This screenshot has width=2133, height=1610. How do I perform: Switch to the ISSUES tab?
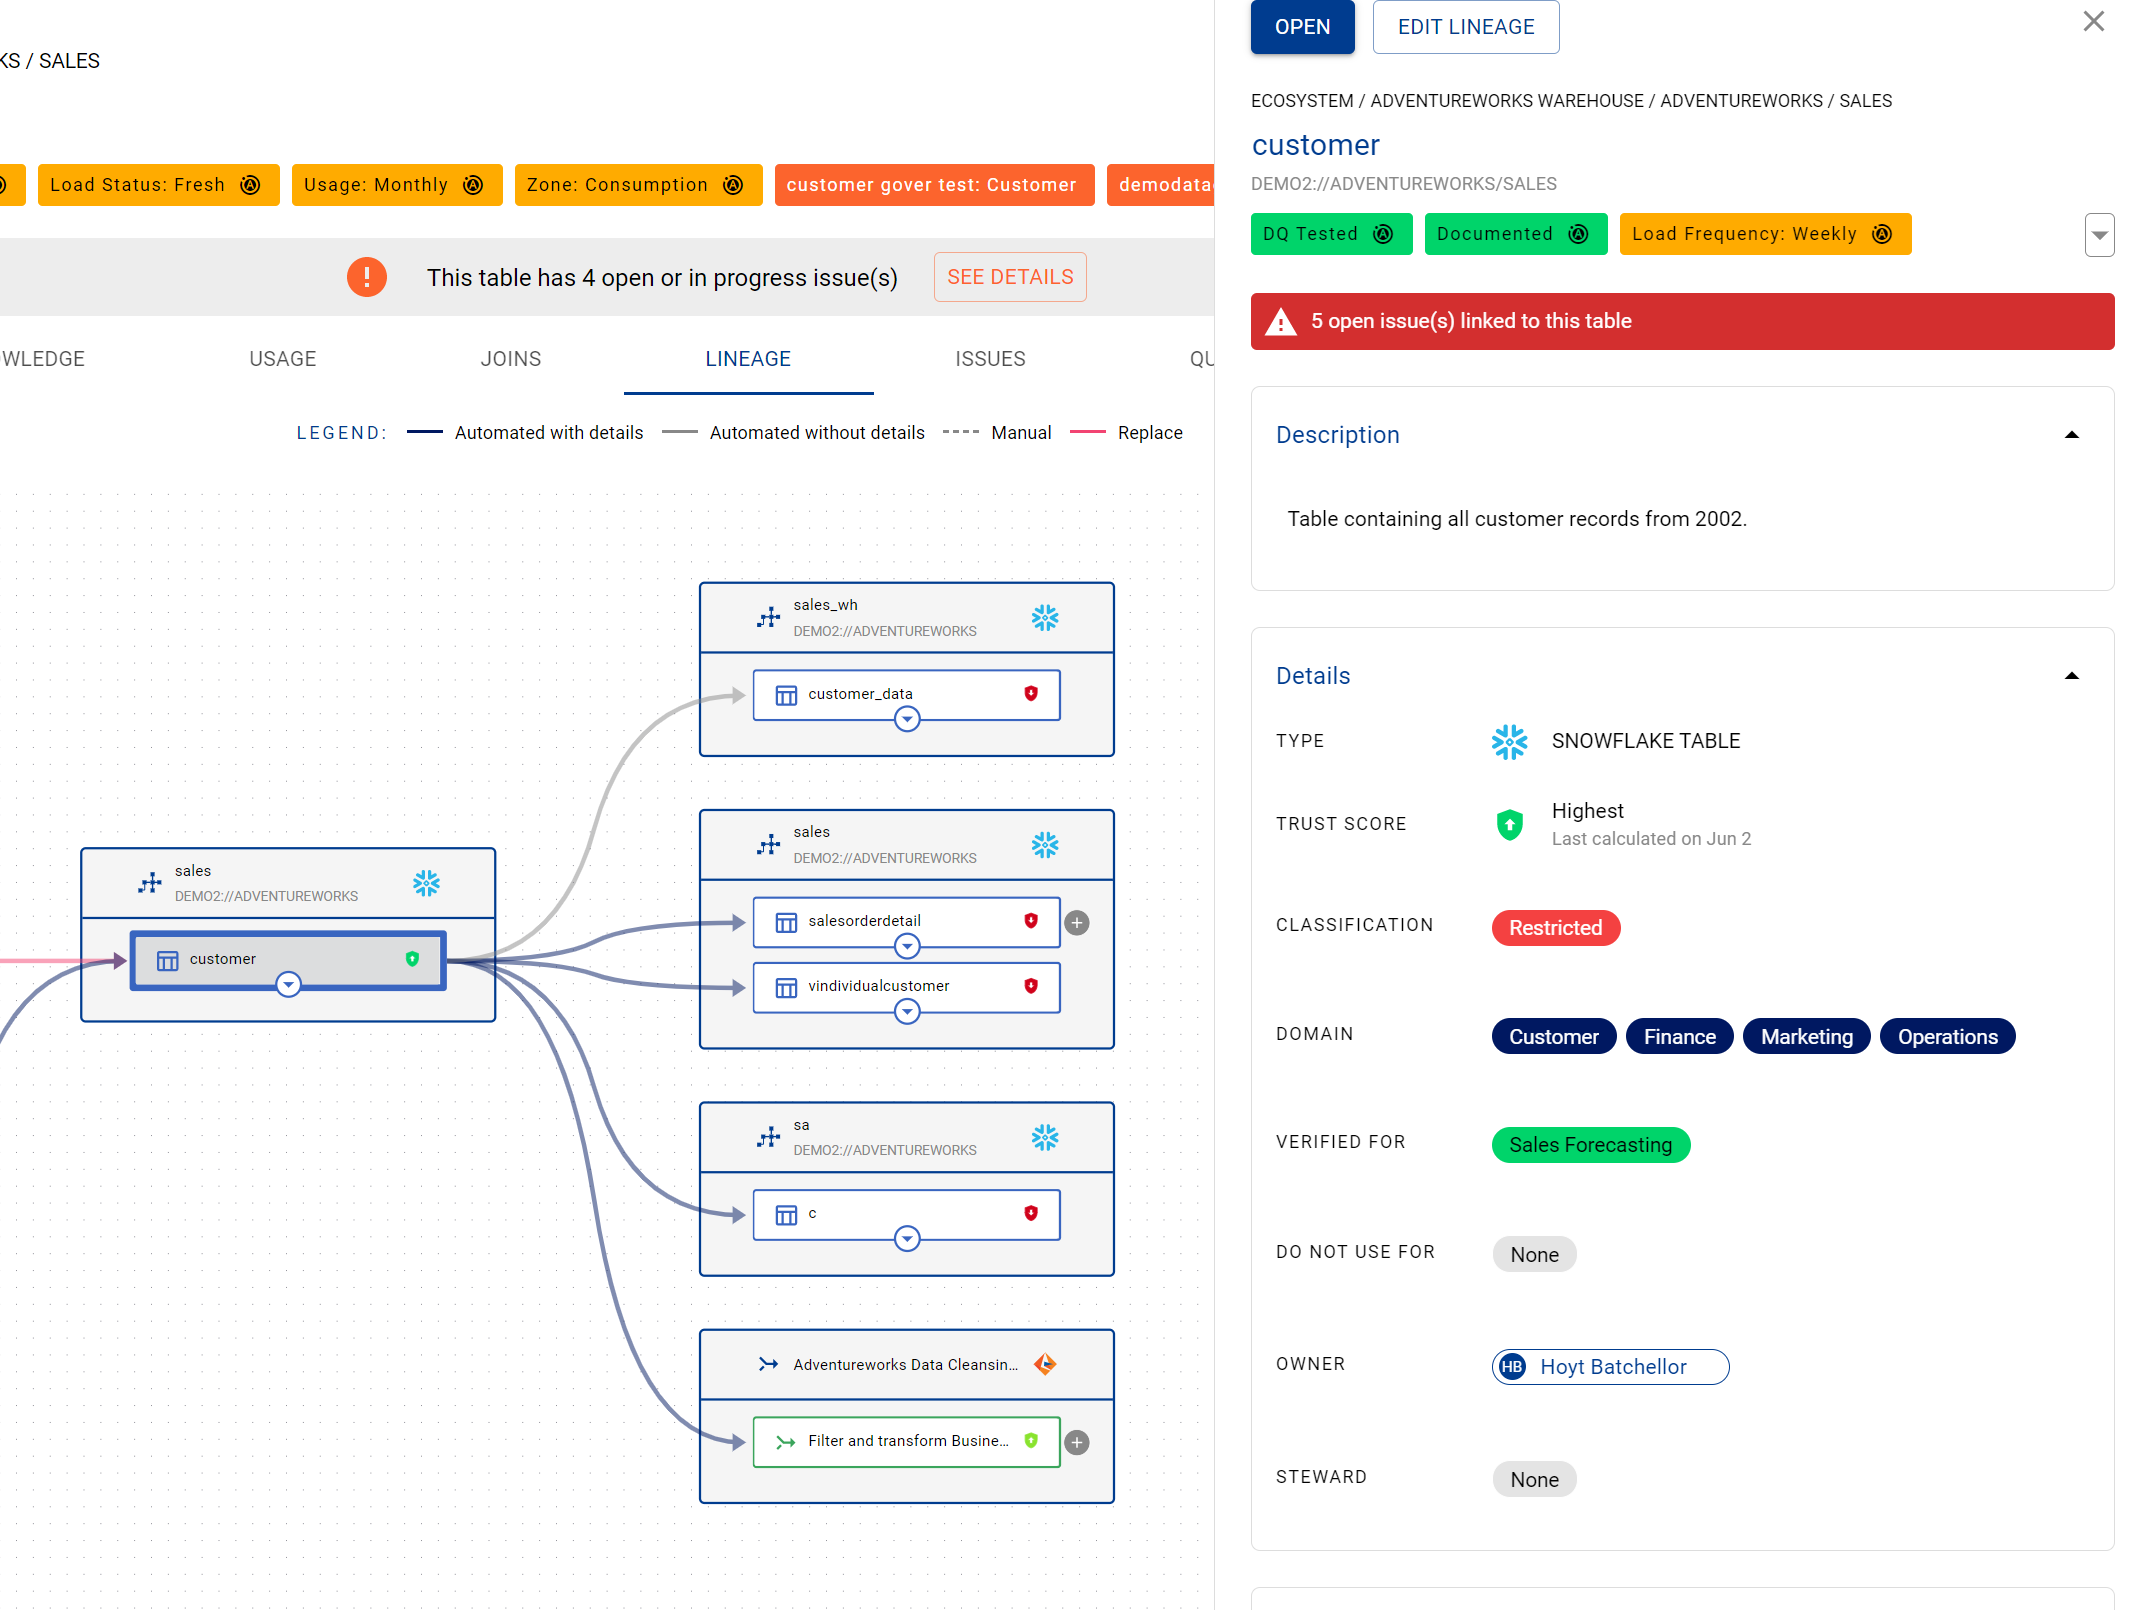click(990, 359)
